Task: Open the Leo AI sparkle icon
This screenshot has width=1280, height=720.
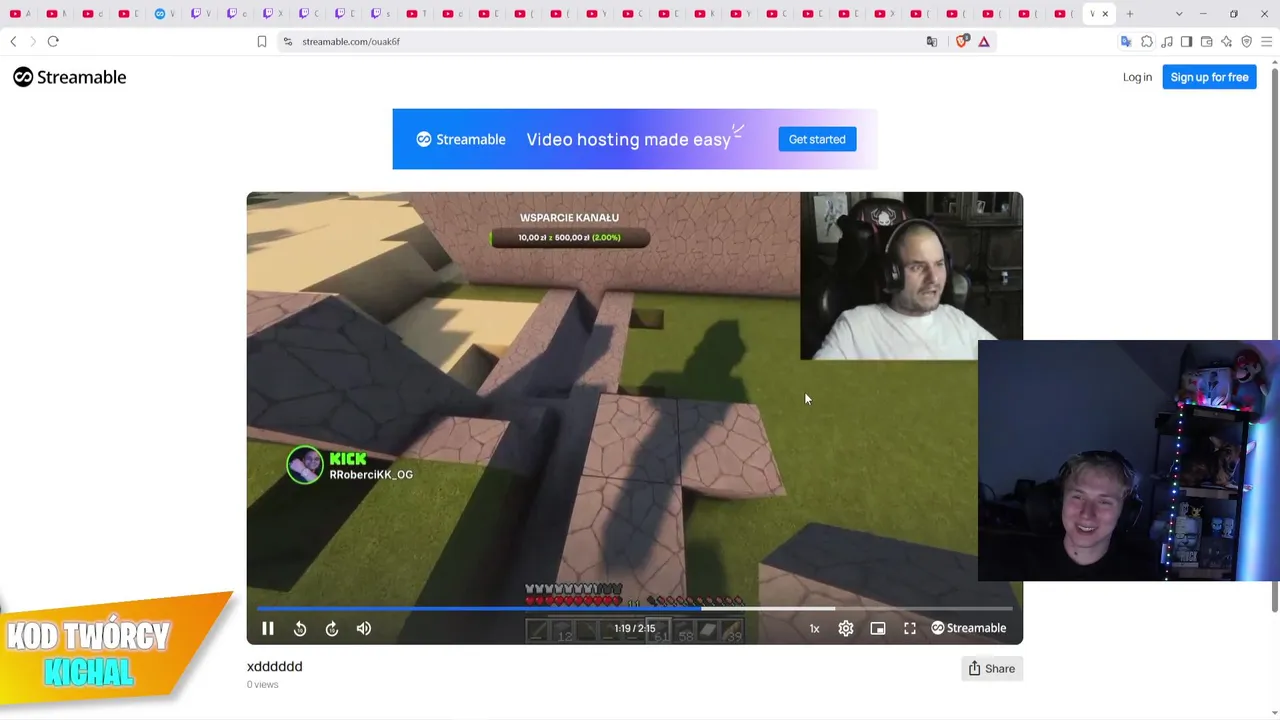Action: (x=1227, y=41)
